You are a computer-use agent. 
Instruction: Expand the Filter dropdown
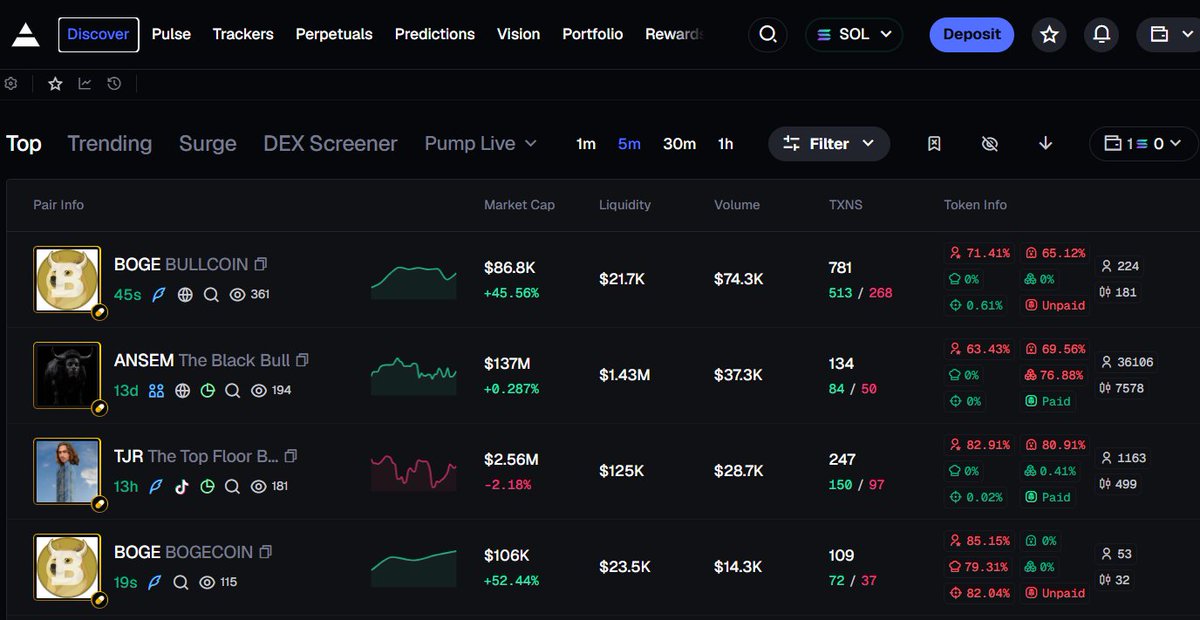829,144
